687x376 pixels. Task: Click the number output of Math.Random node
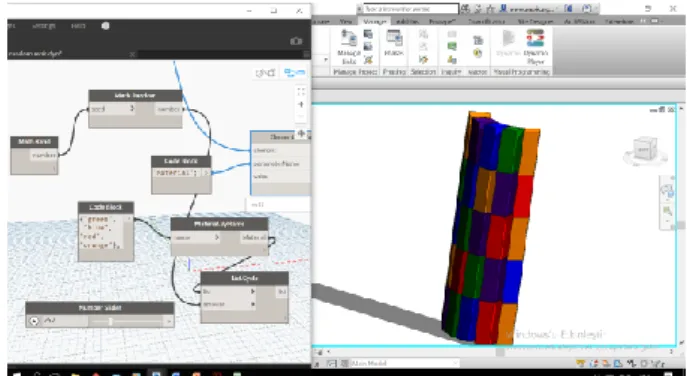coord(168,109)
